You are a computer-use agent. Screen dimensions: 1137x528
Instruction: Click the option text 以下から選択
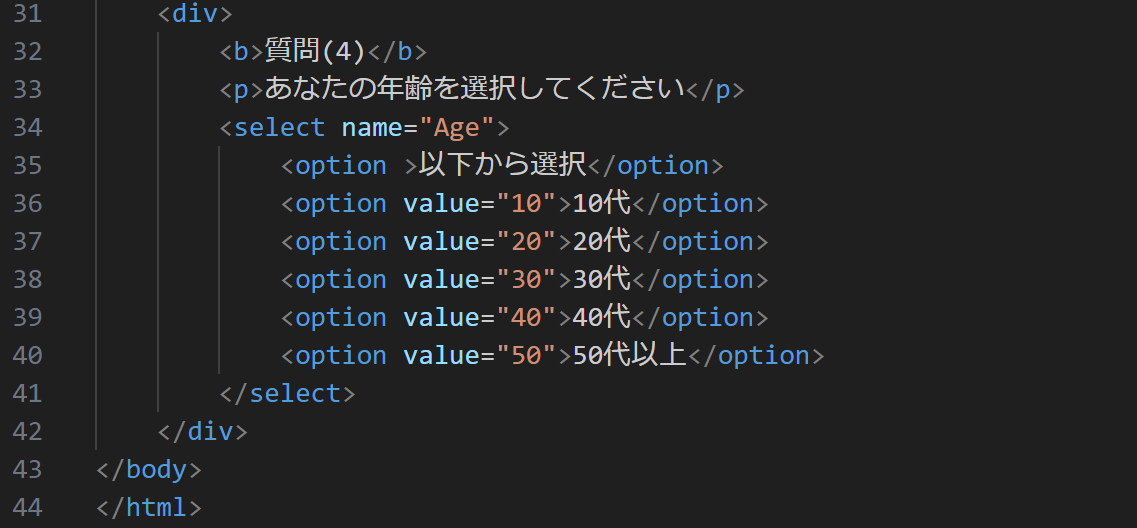(502, 166)
